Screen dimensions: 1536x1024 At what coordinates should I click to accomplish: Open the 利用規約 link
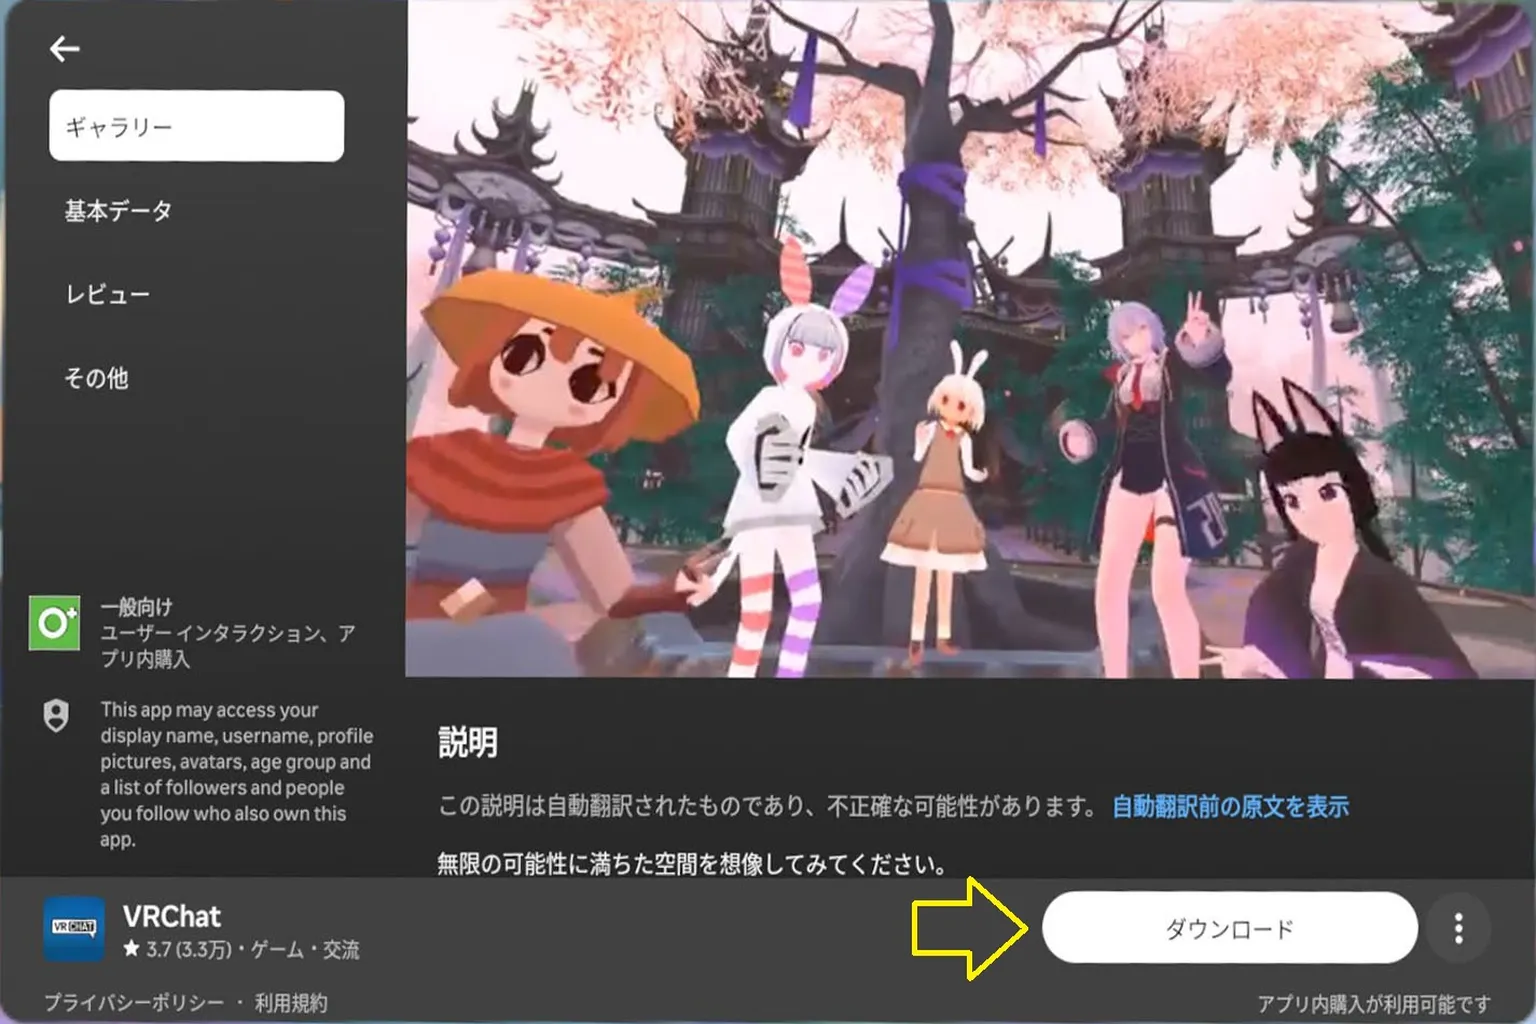(x=291, y=1002)
